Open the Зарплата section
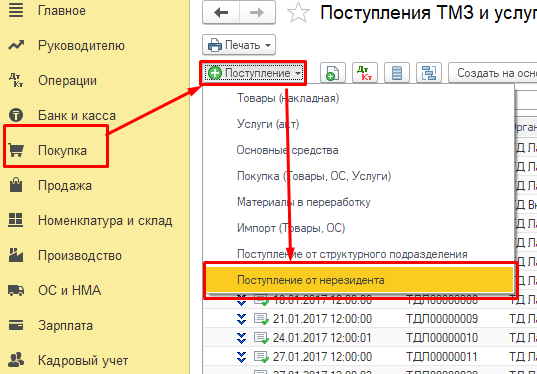This screenshot has height=374, width=537. tap(65, 325)
